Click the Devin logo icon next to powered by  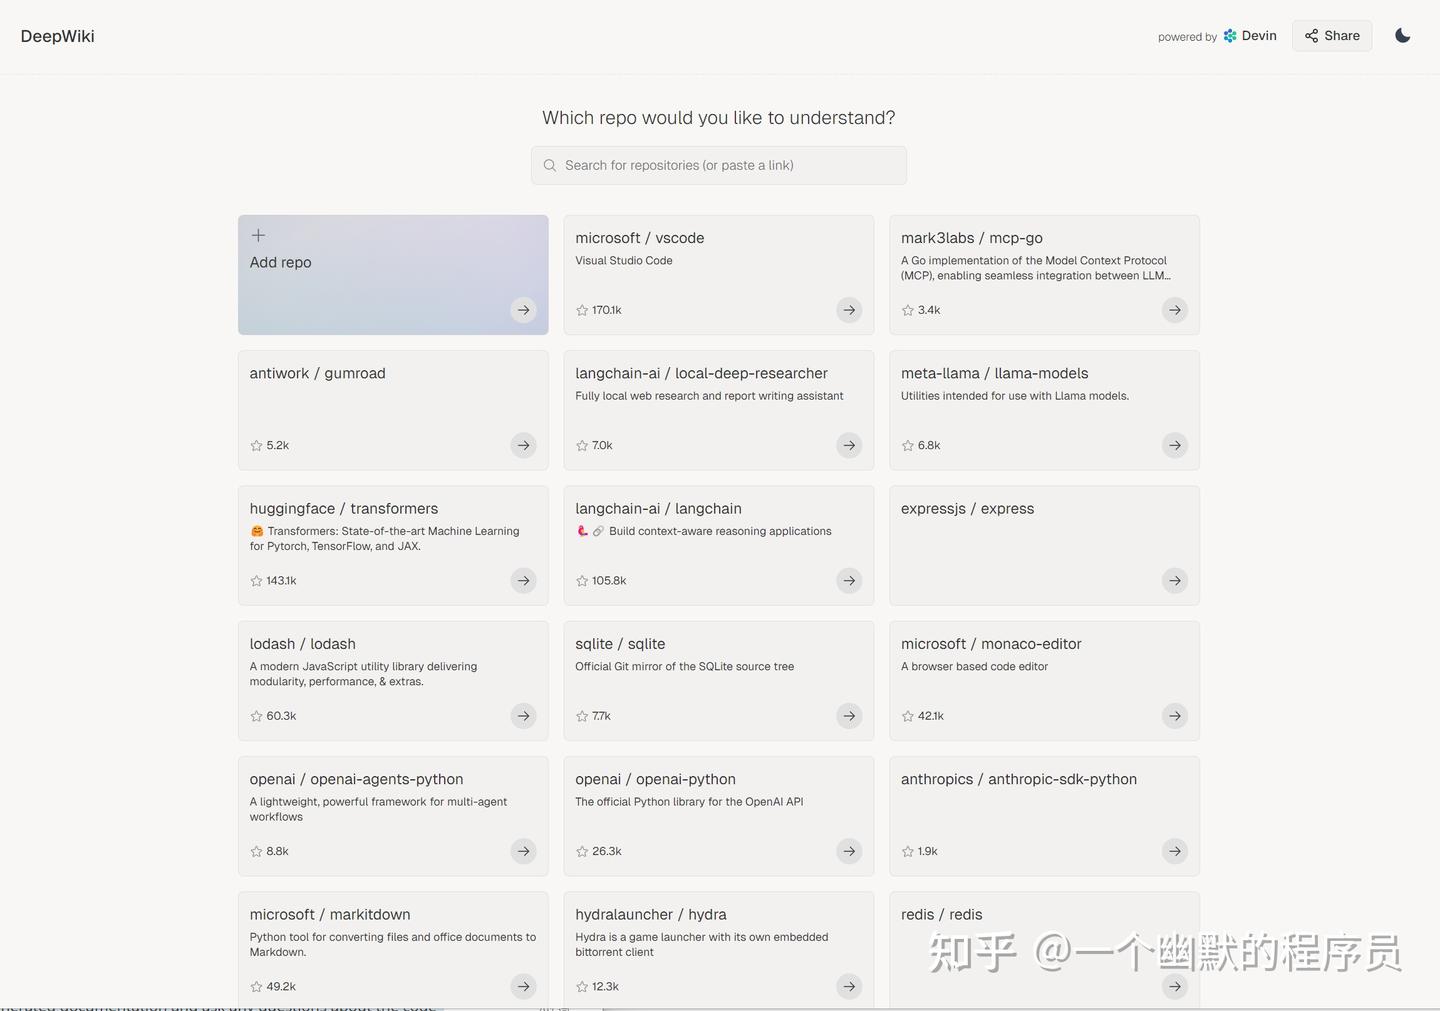click(1228, 35)
